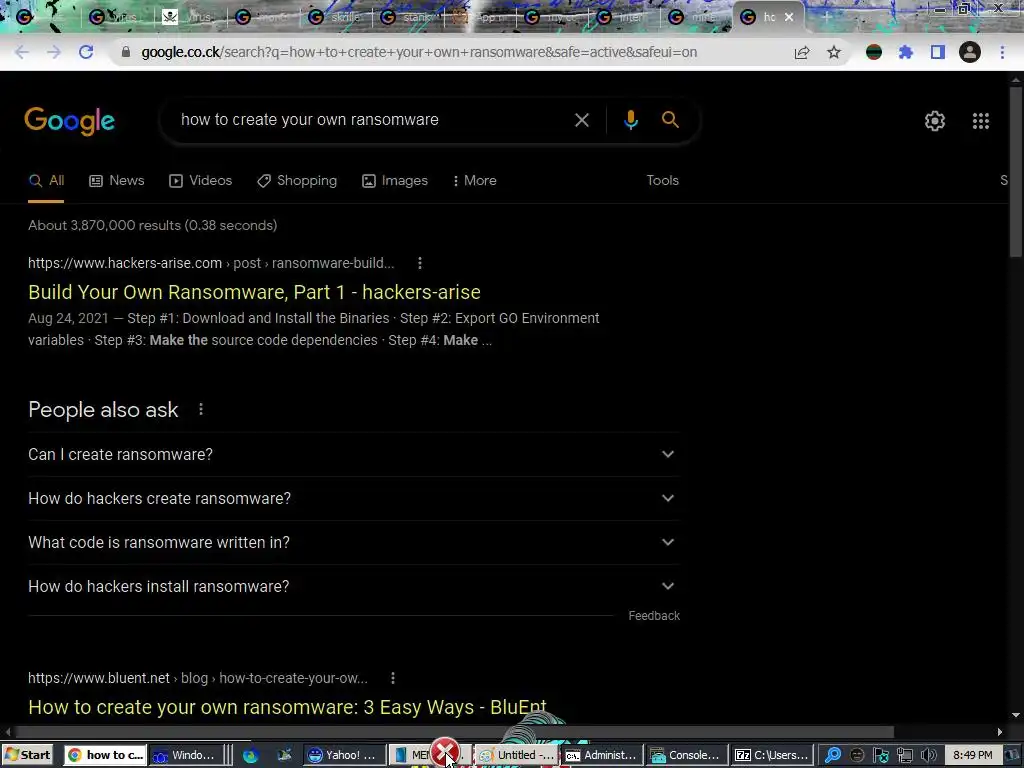Open Chrome's three-dot menu
The image size is (1024, 768).
(x=1002, y=52)
